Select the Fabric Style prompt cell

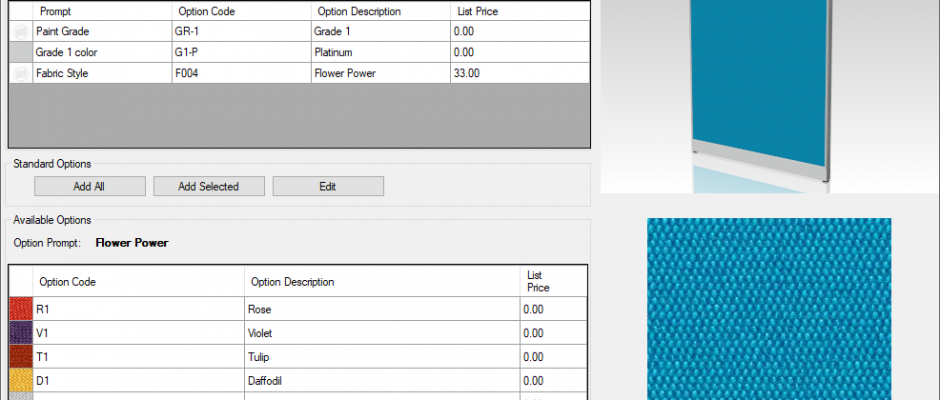[103, 73]
